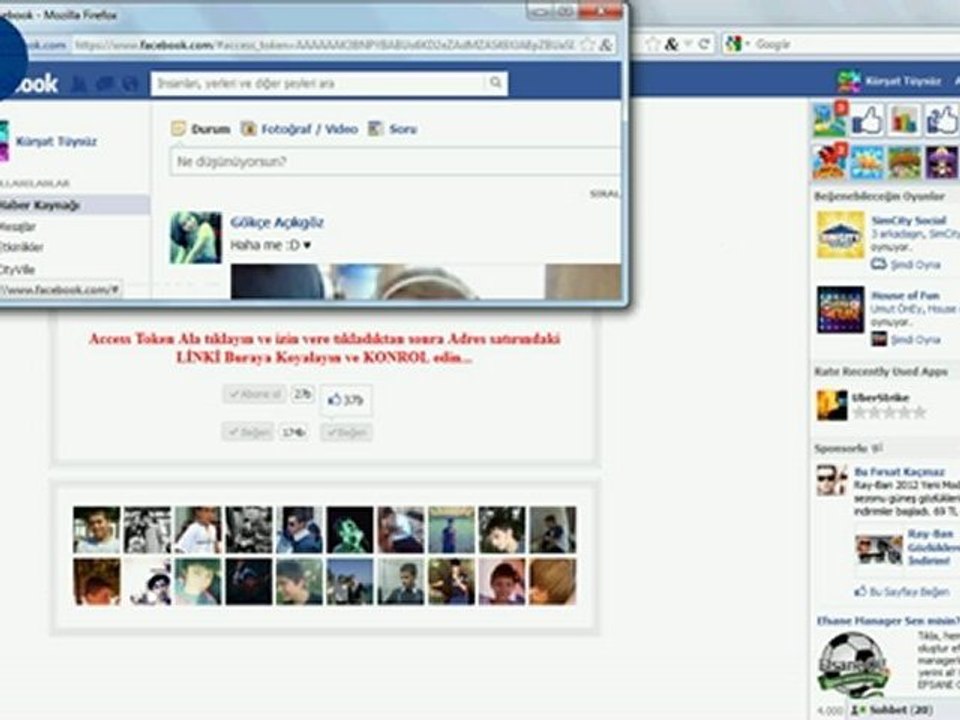Open dropdown arrow next to & icon in background window
Viewport: 960px width, 720px height.
point(688,43)
